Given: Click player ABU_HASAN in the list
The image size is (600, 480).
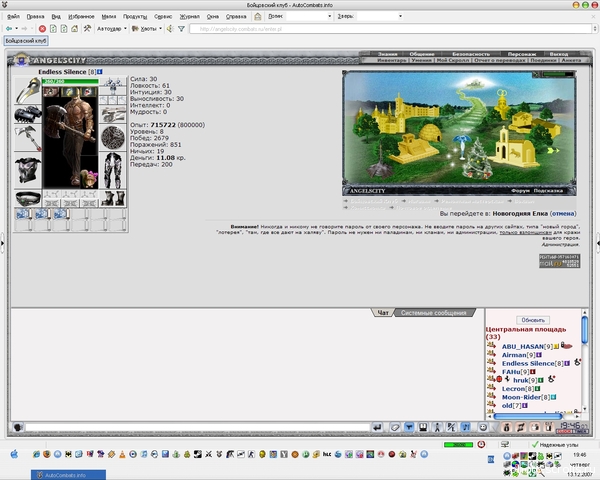Looking at the screenshot, I should (x=523, y=346).
